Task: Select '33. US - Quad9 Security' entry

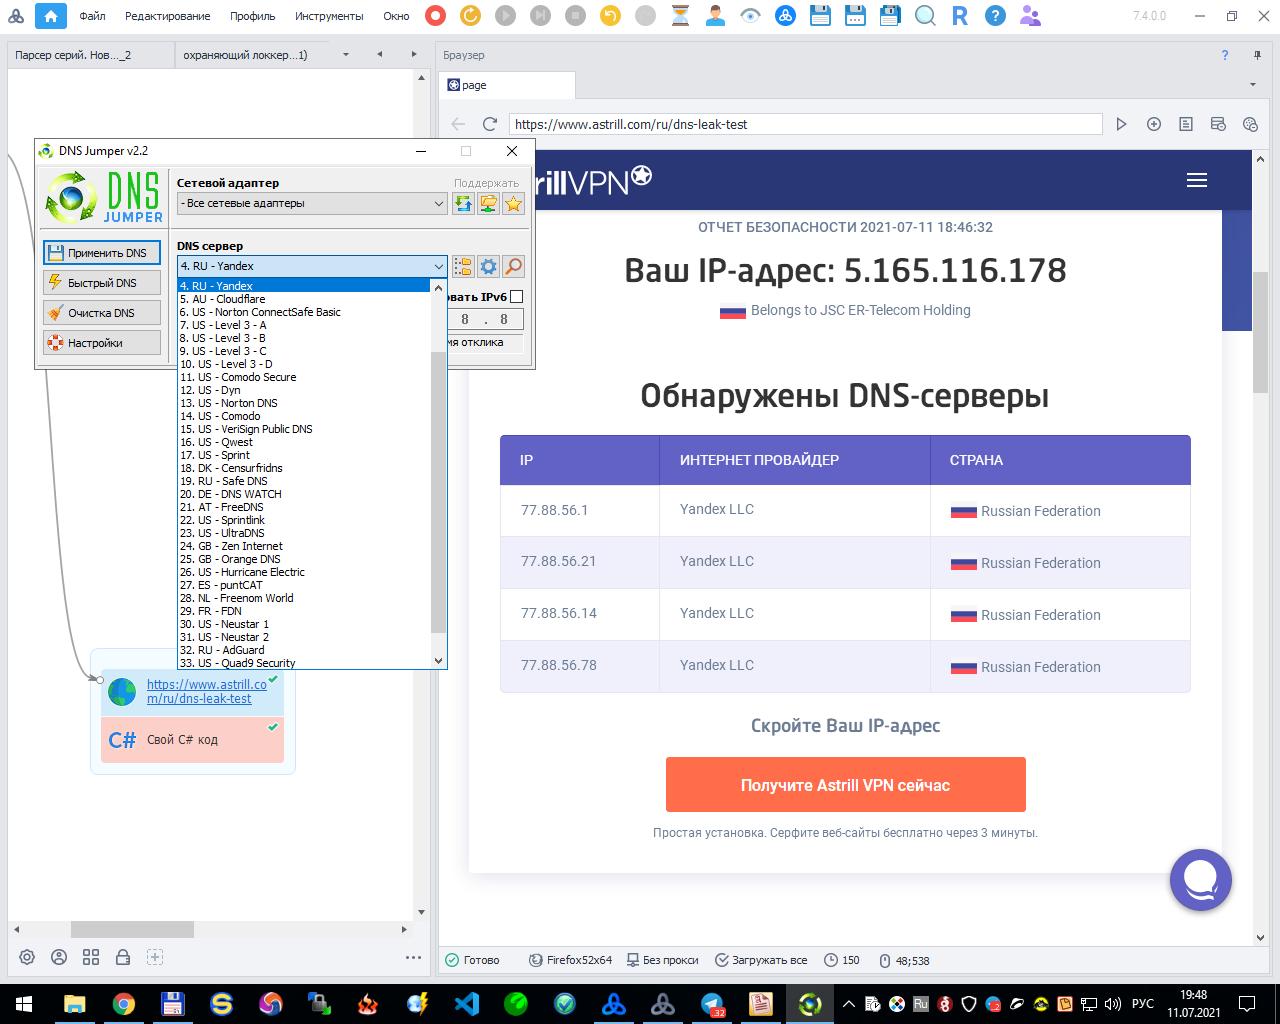Action: (304, 663)
